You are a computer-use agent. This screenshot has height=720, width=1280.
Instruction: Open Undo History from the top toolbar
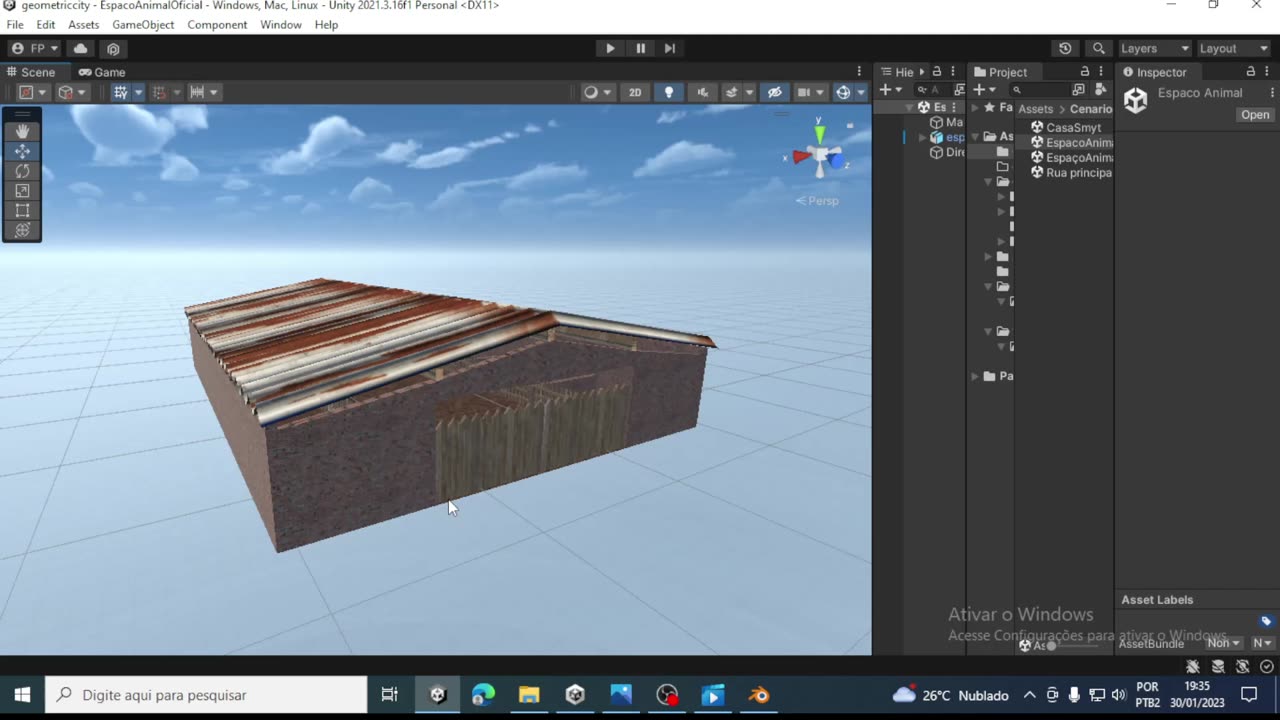click(1065, 48)
